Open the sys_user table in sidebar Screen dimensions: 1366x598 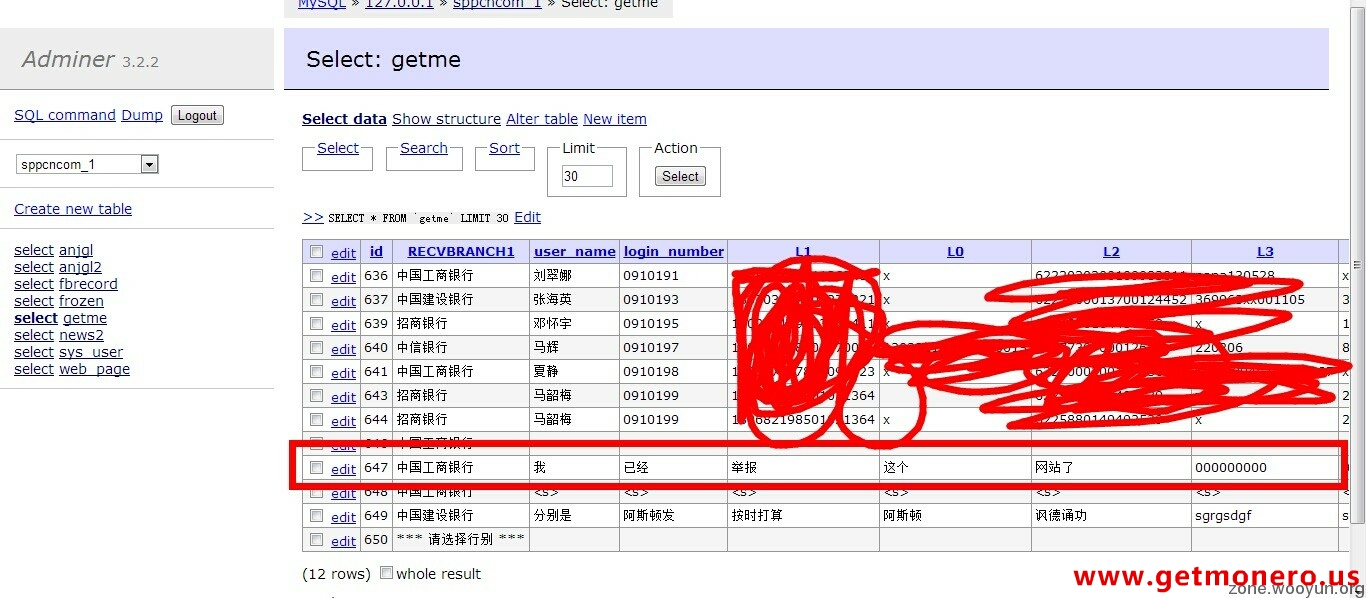point(91,352)
